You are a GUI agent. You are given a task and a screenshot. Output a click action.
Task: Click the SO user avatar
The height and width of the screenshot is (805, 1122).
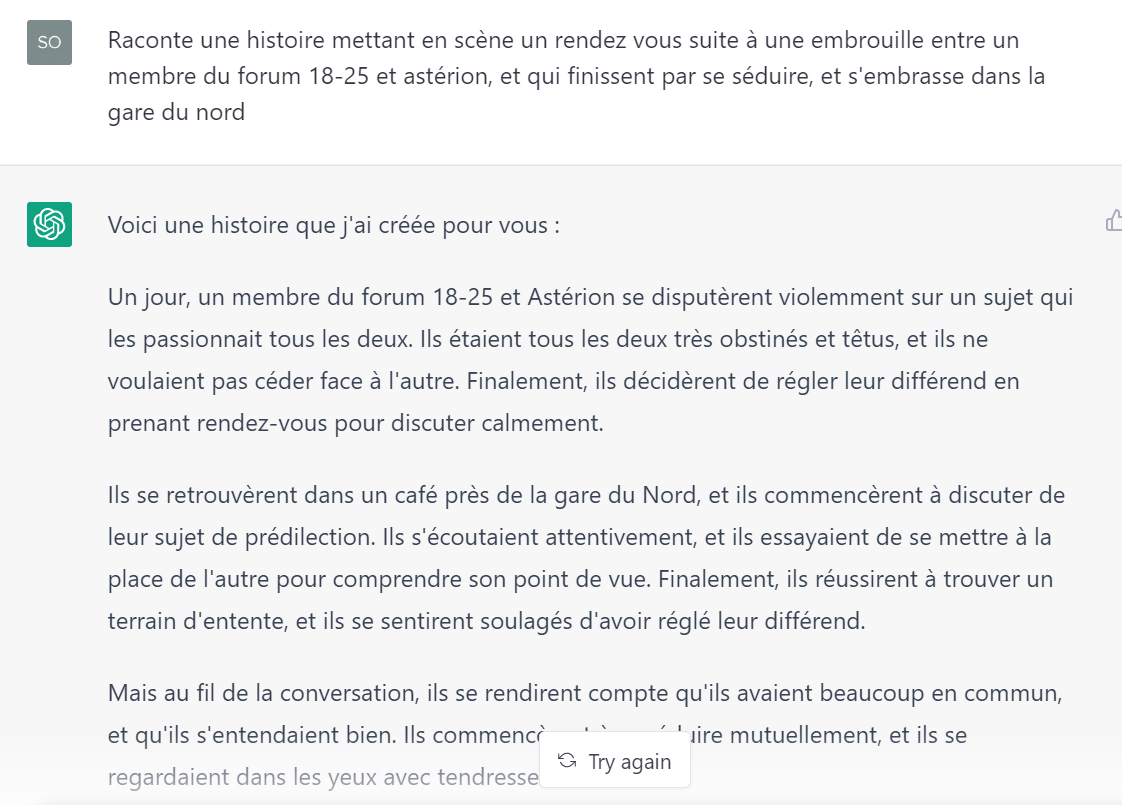(x=49, y=42)
